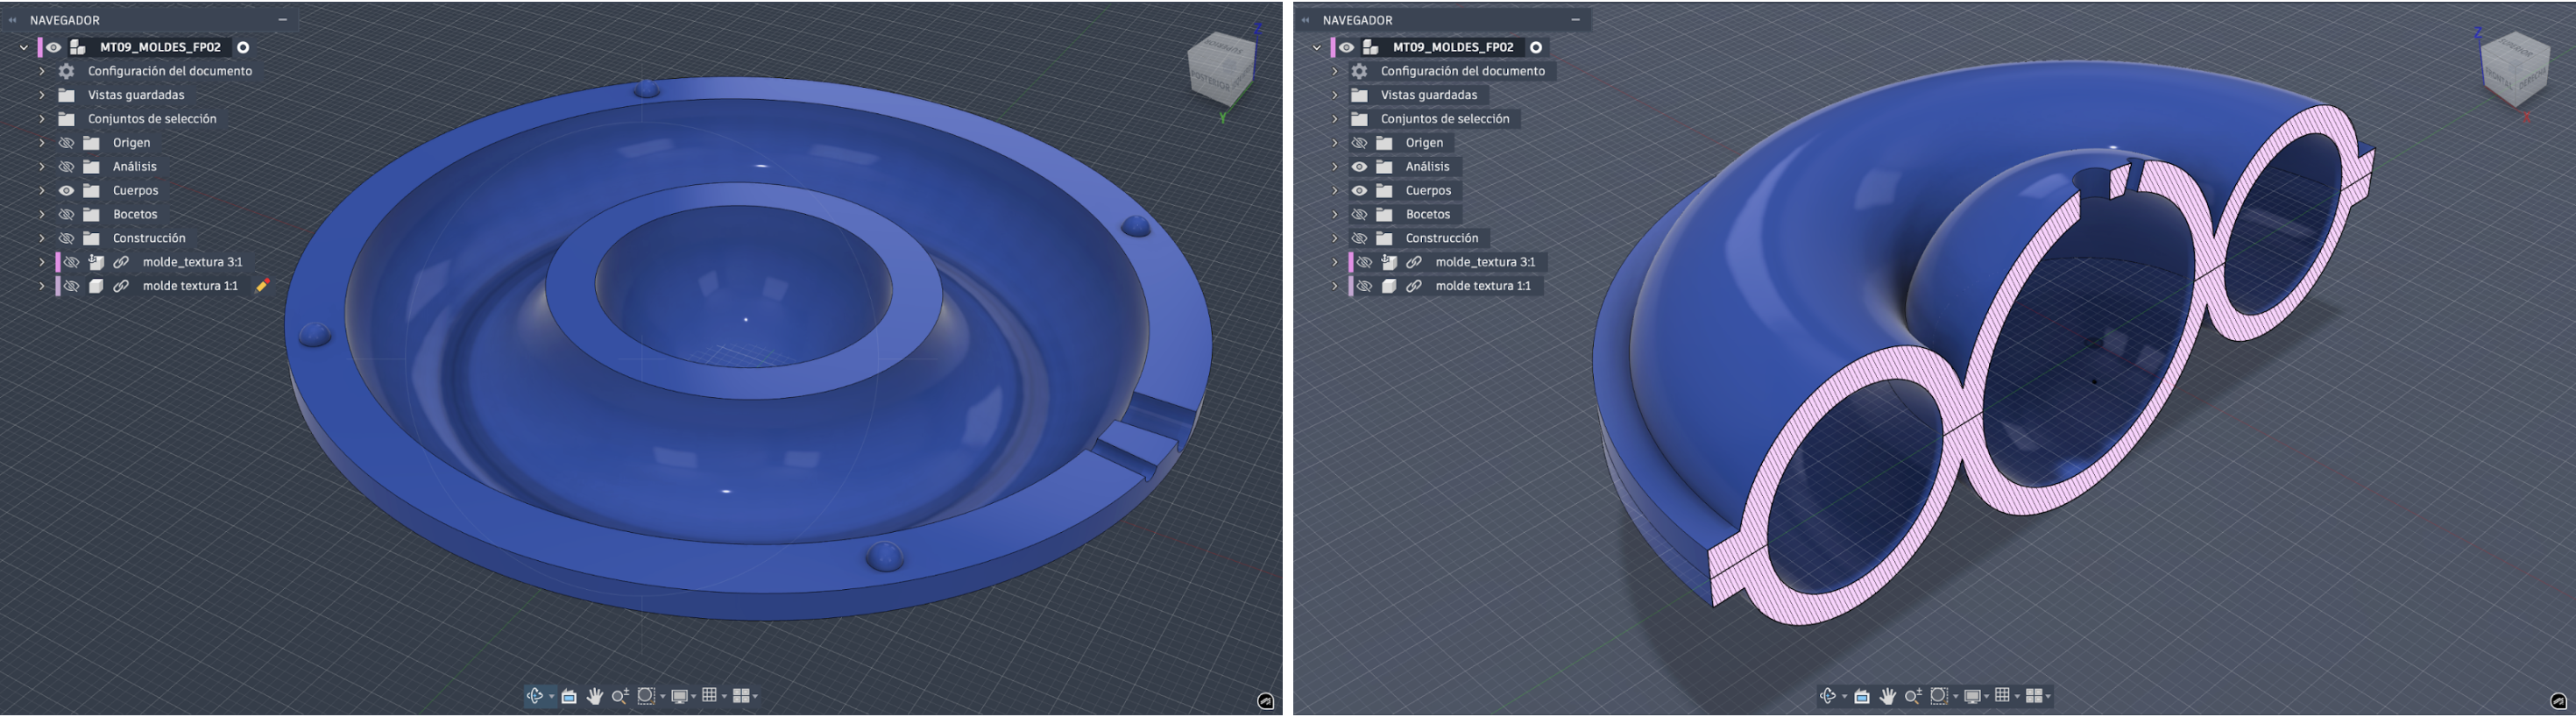Show Análisis folder in left navigator

point(66,167)
